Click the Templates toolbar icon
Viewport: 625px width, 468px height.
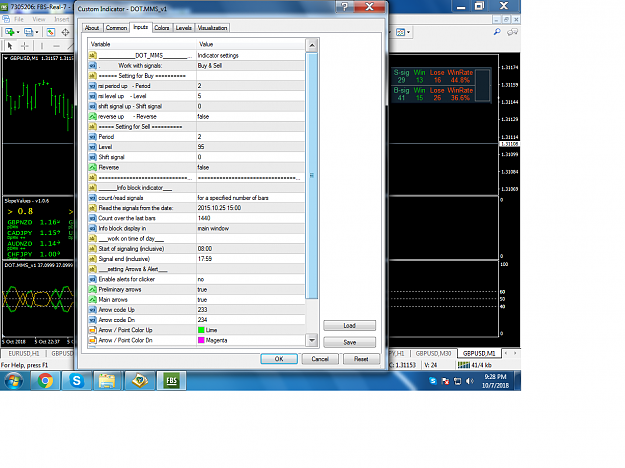[x=401, y=32]
